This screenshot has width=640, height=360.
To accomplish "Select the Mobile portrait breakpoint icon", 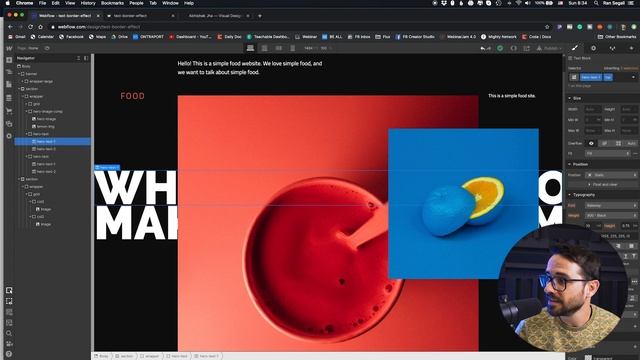I will pyautogui.click(x=292, y=48).
